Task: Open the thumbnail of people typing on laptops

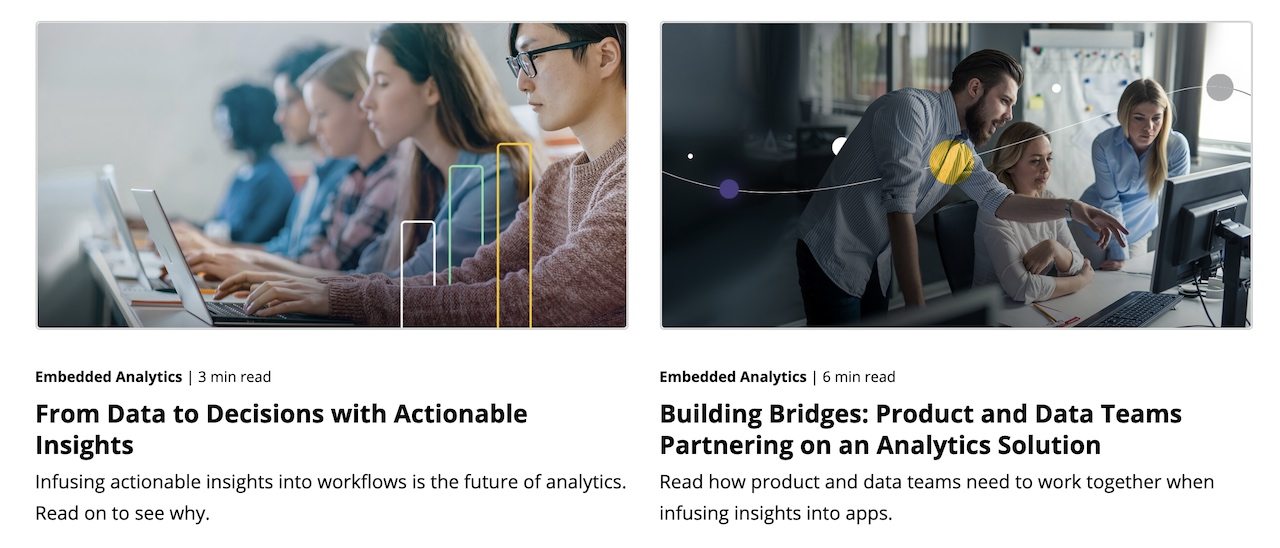Action: click(x=332, y=175)
